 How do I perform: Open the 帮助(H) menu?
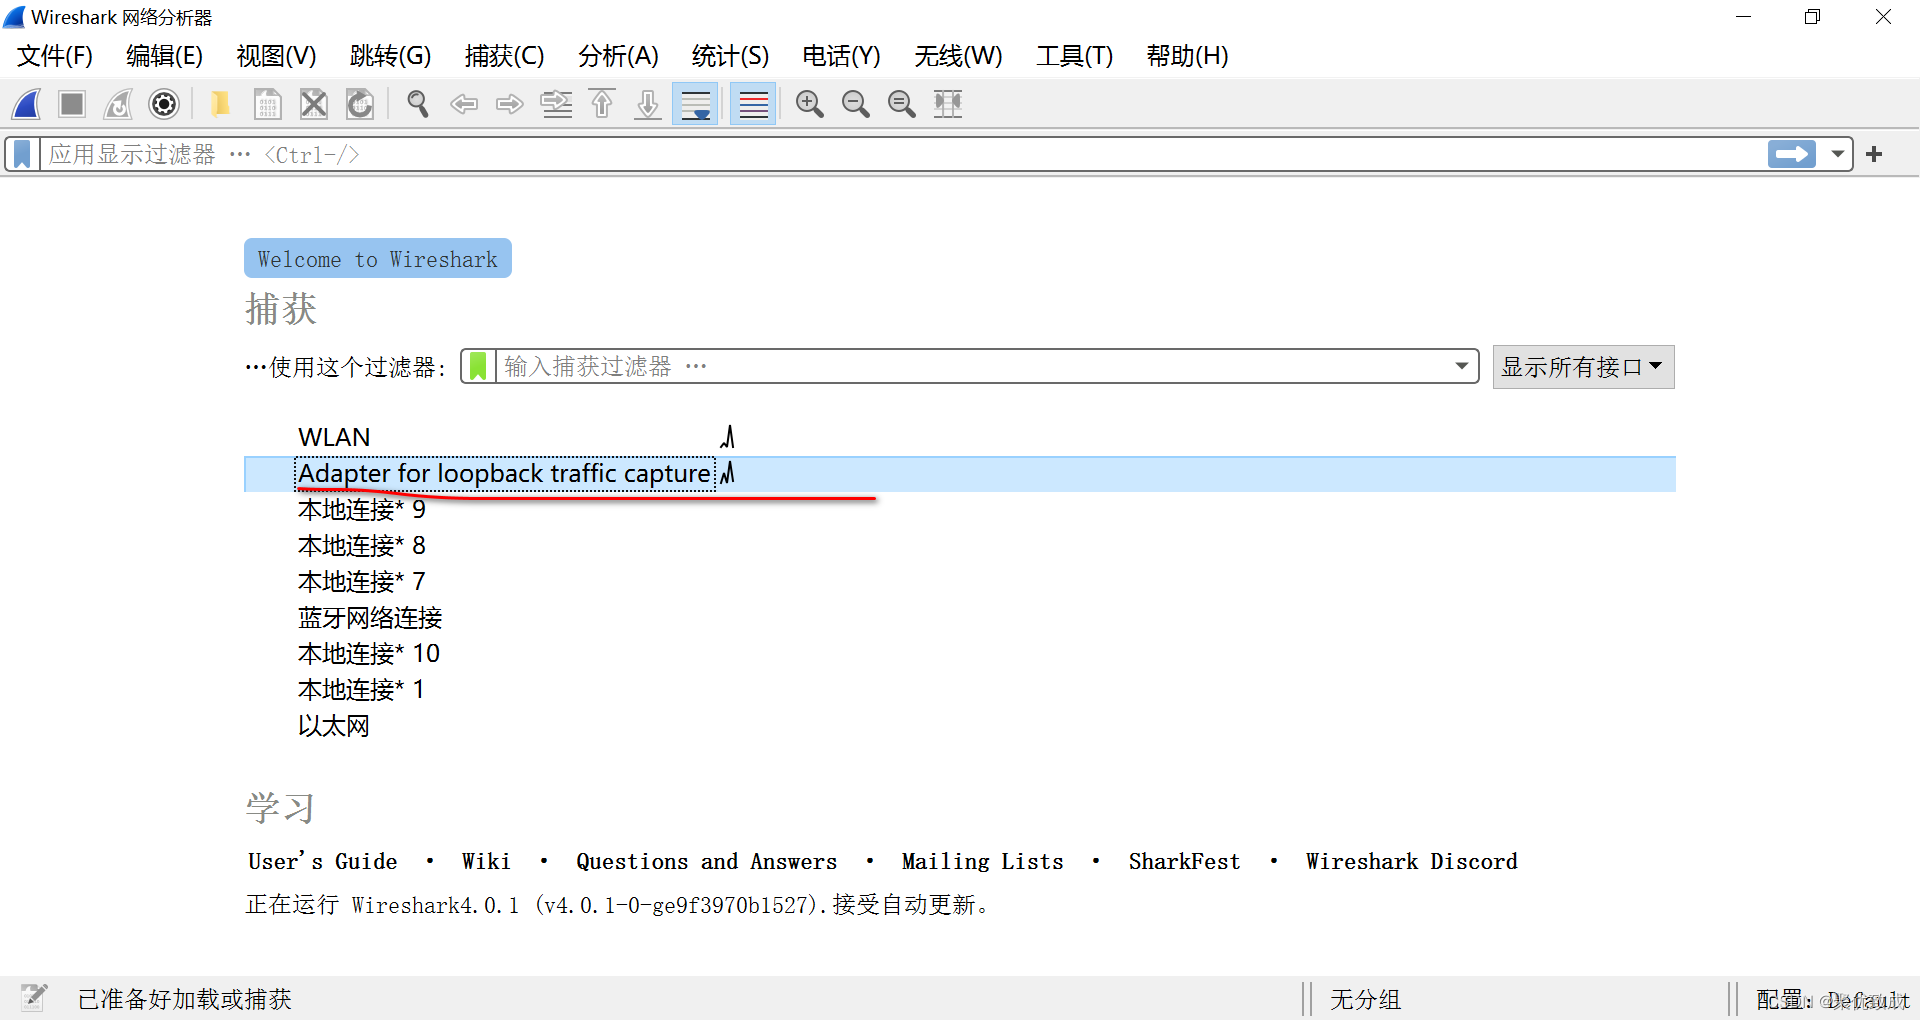coord(1188,56)
